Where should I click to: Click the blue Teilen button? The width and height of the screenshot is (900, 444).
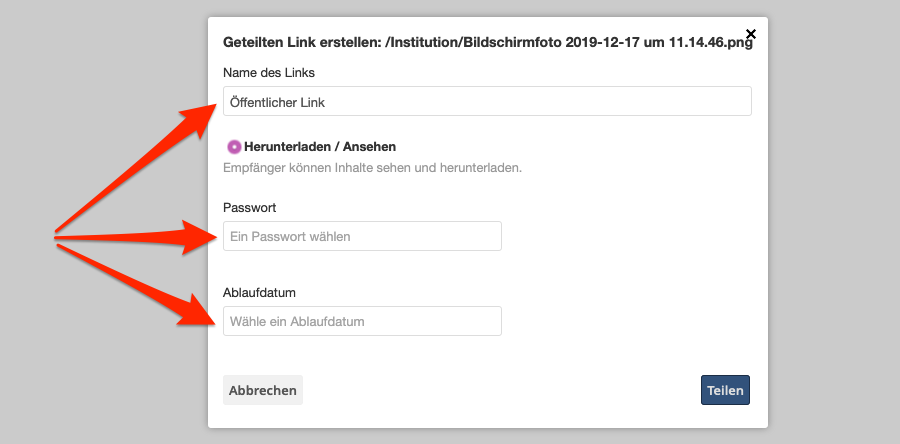[725, 390]
